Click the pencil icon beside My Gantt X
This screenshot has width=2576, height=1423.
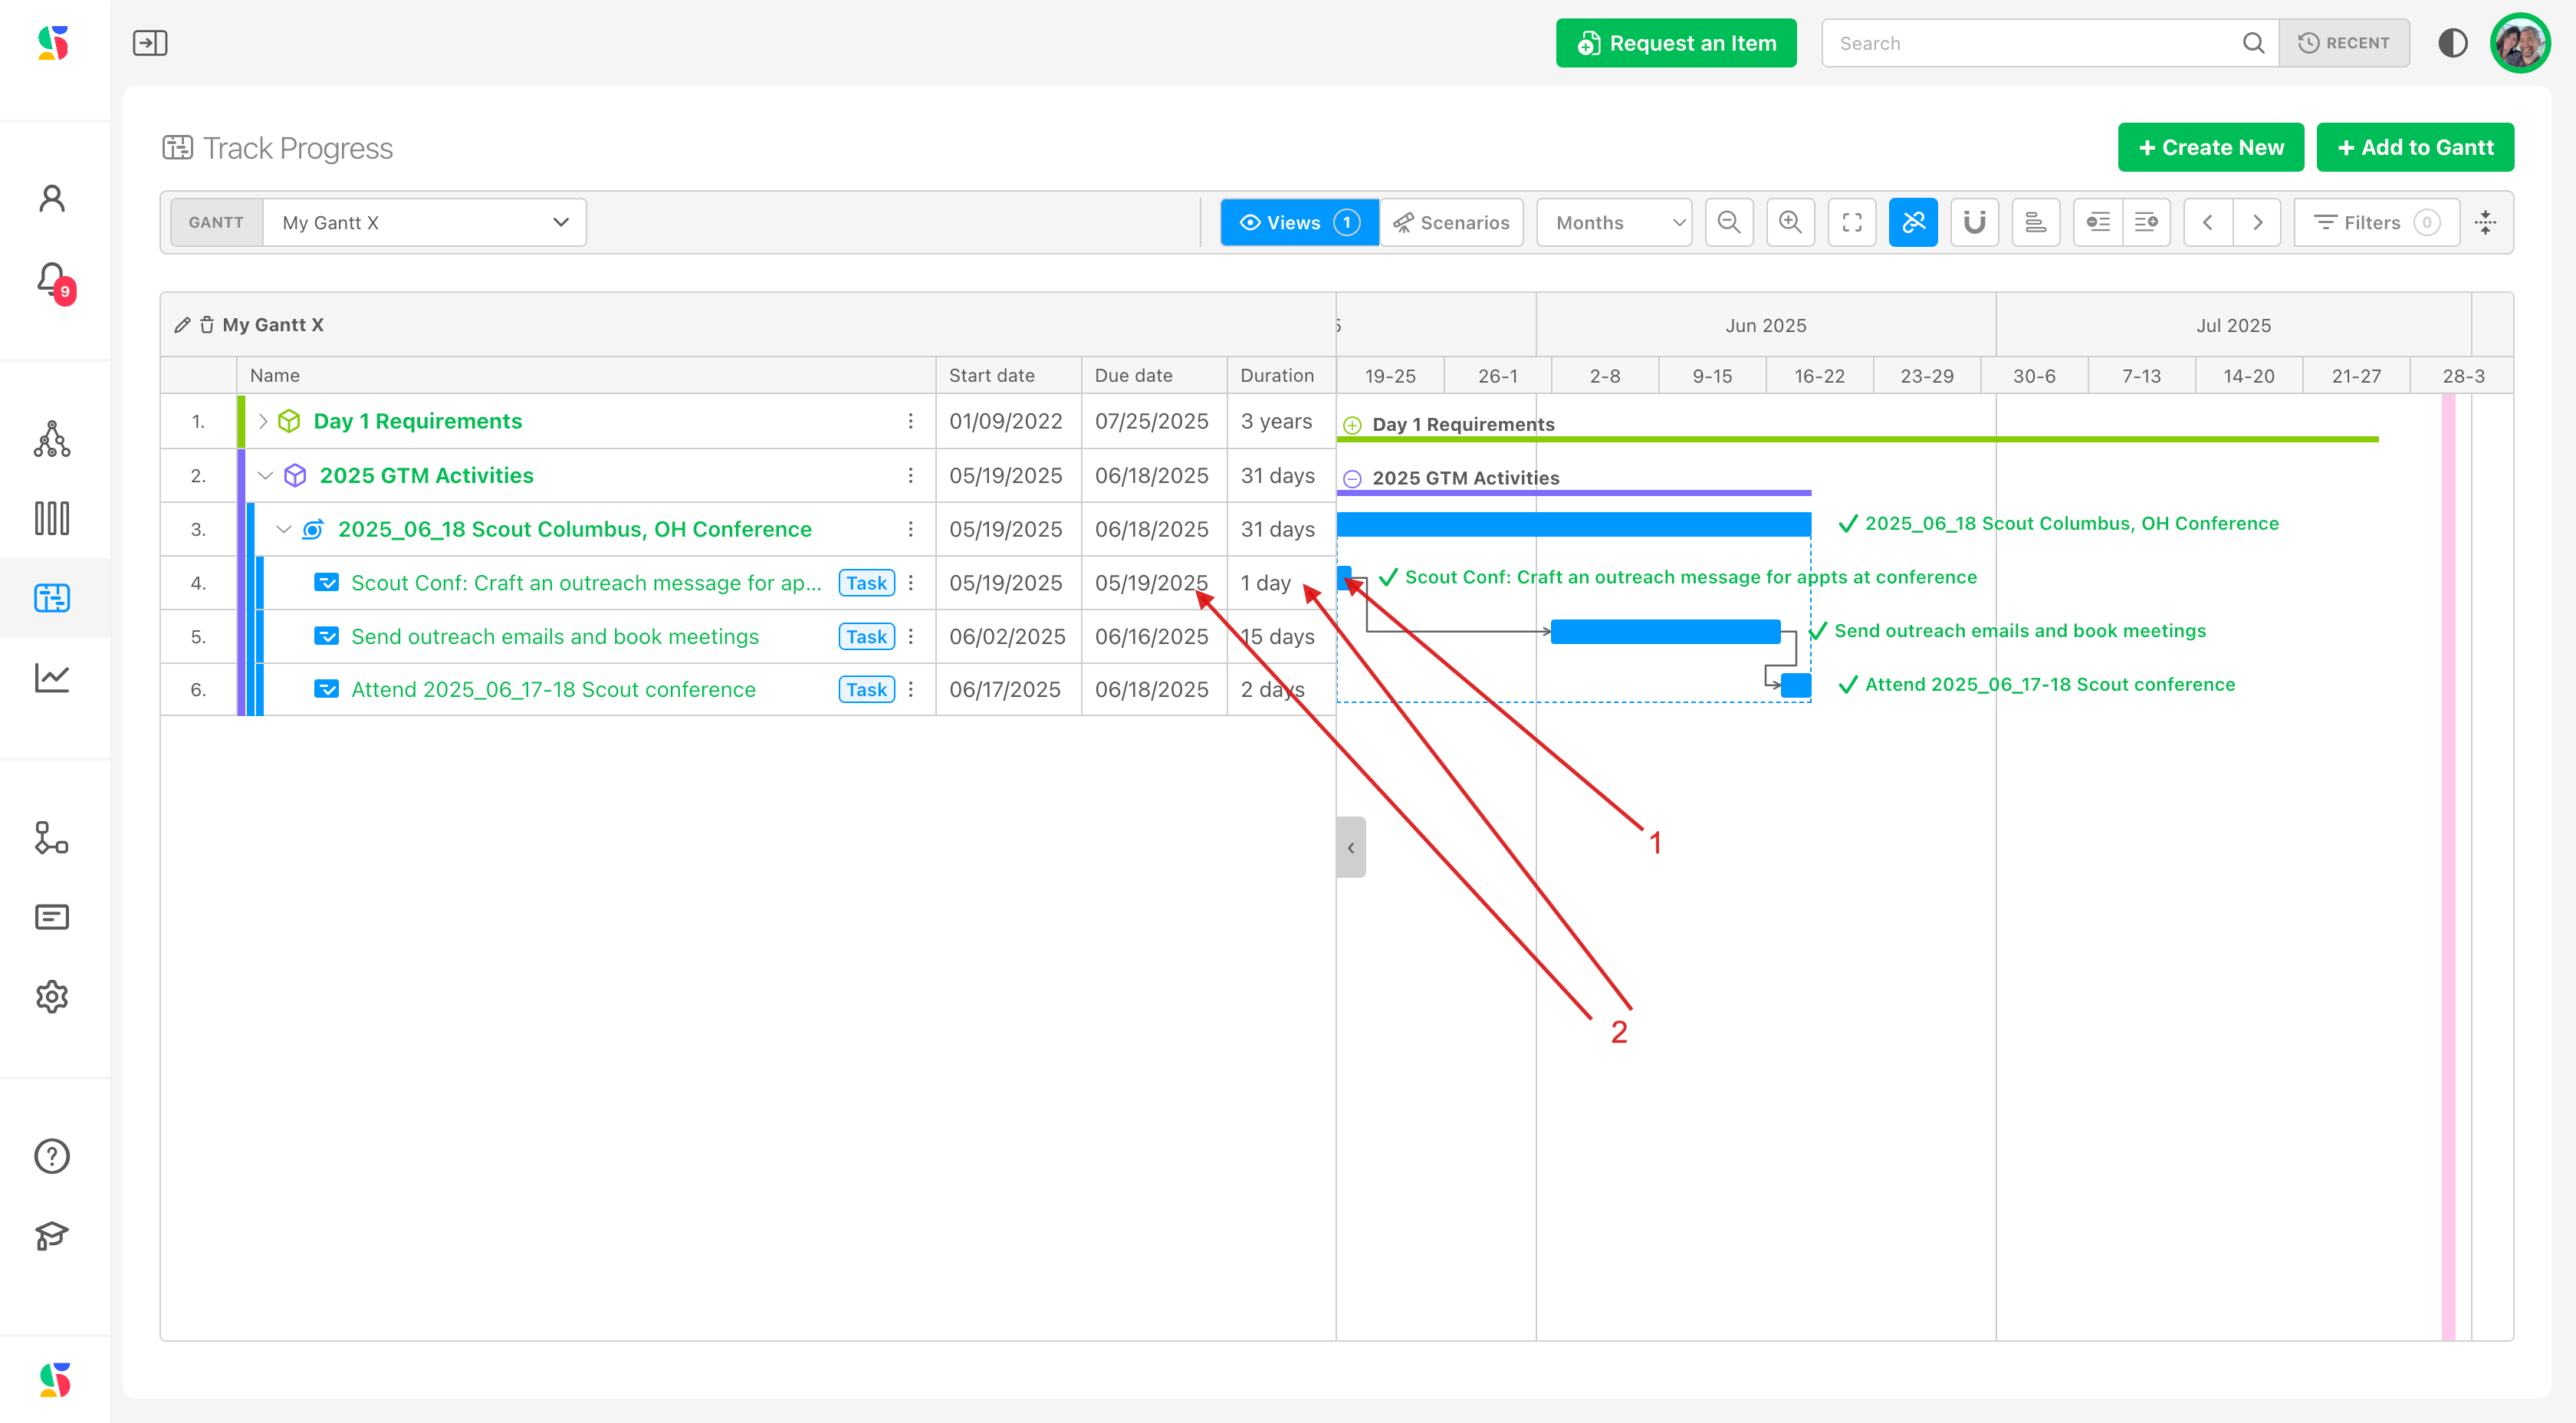182,325
